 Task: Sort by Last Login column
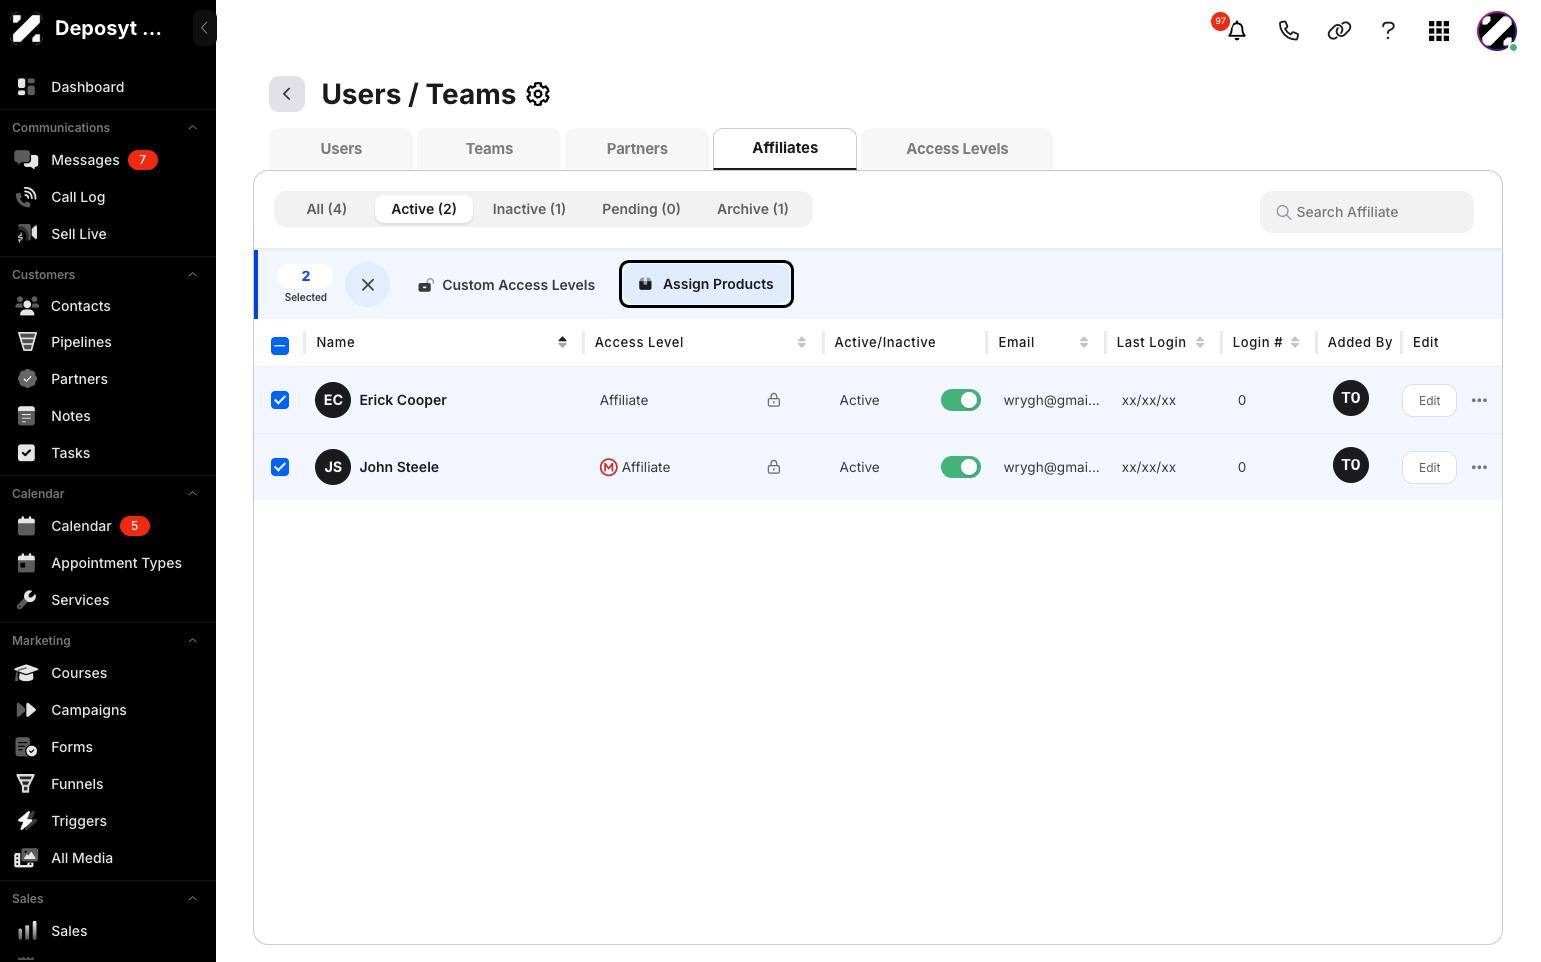click(x=1200, y=342)
